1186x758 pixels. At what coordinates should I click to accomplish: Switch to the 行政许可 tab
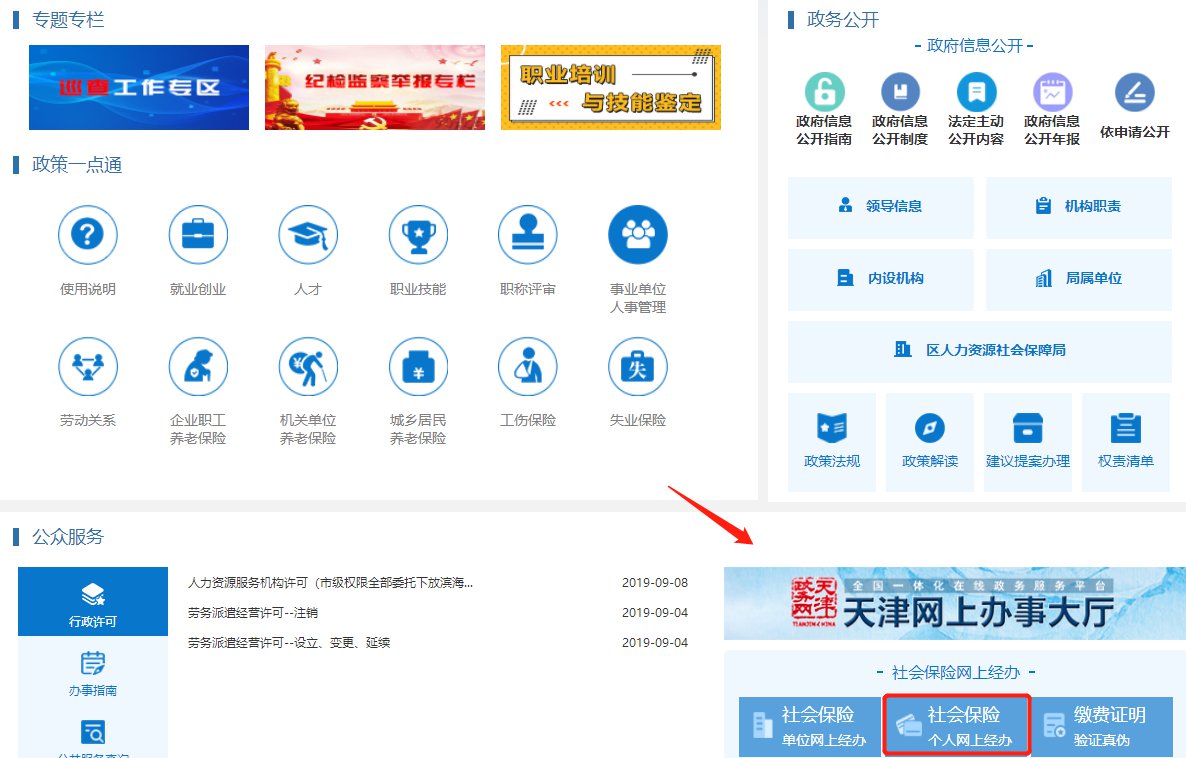tap(93, 603)
